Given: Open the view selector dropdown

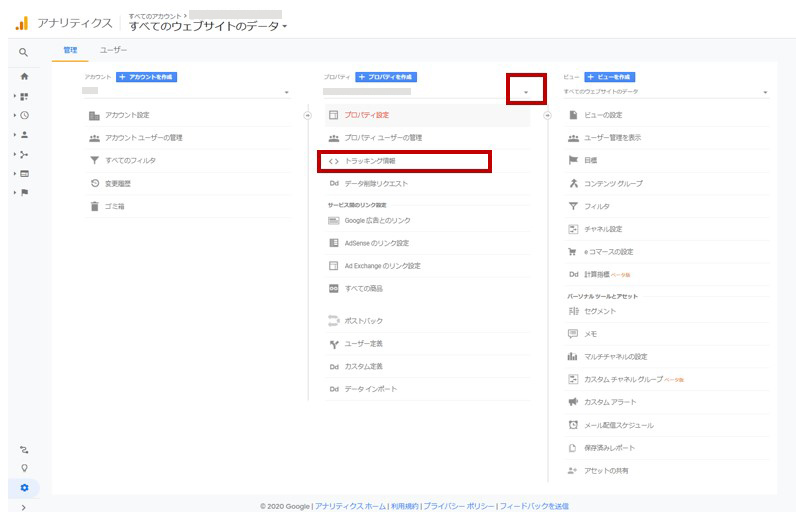Looking at the screenshot, I should pos(666,92).
